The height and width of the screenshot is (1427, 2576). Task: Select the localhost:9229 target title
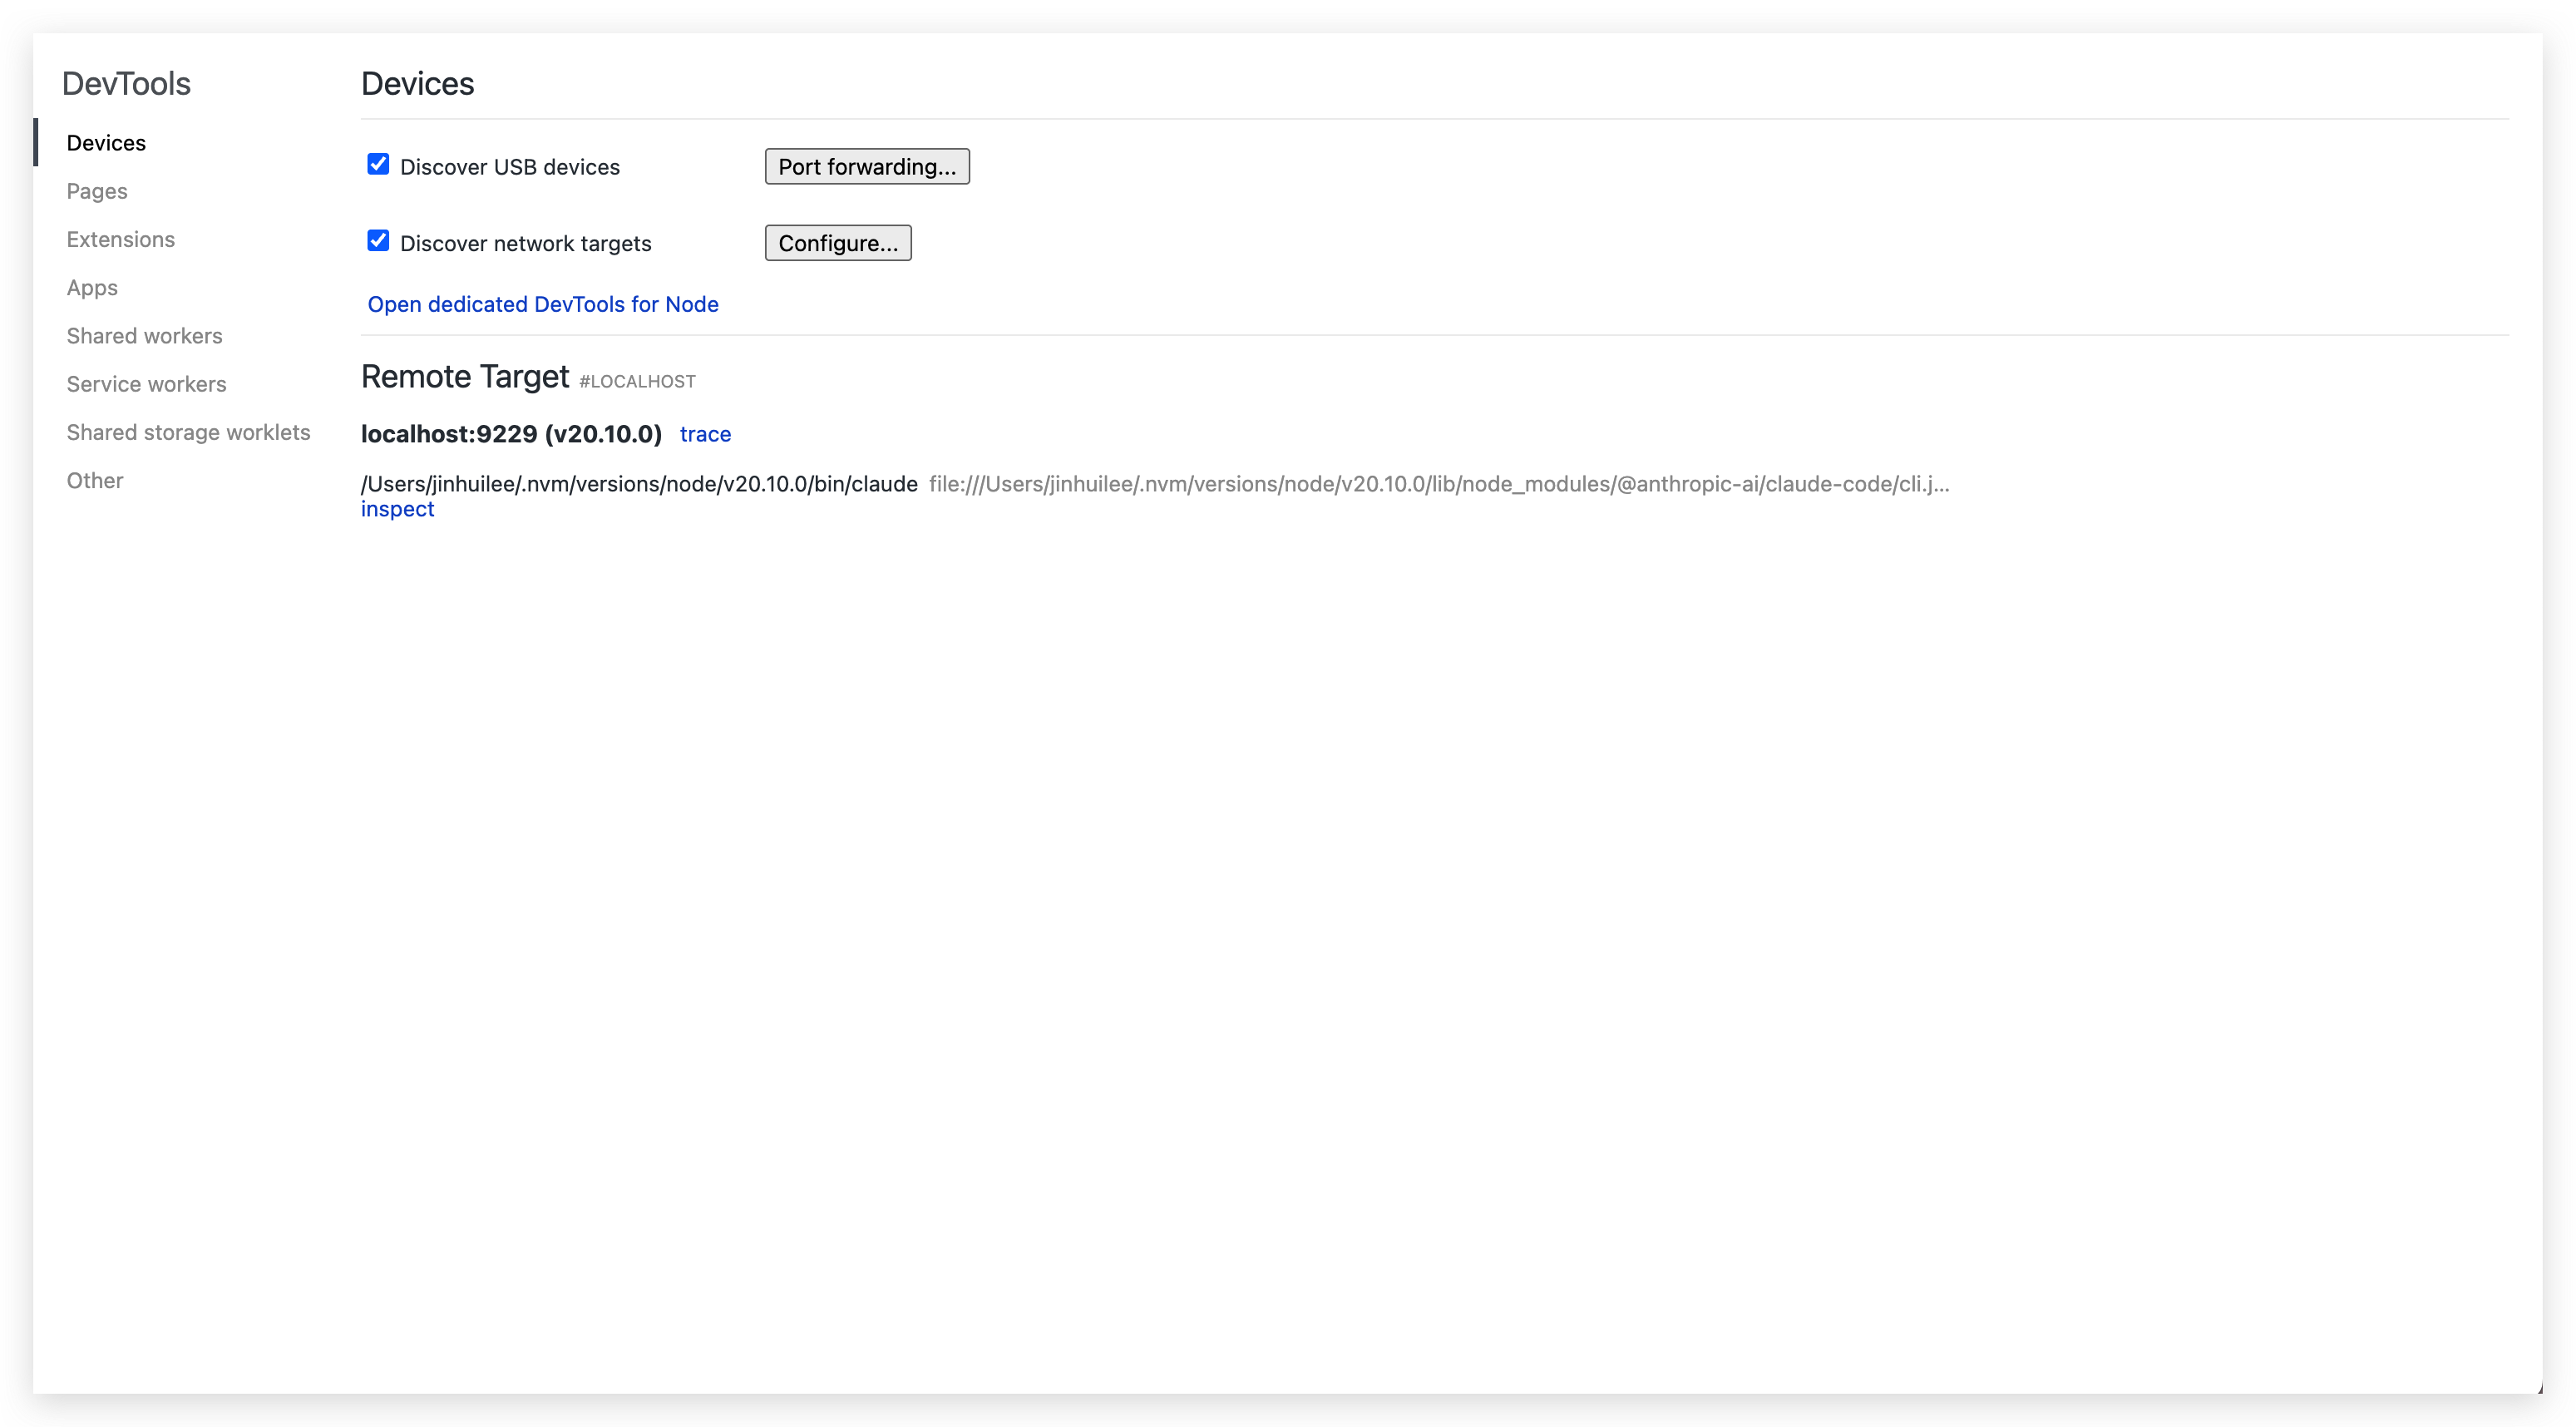point(510,434)
